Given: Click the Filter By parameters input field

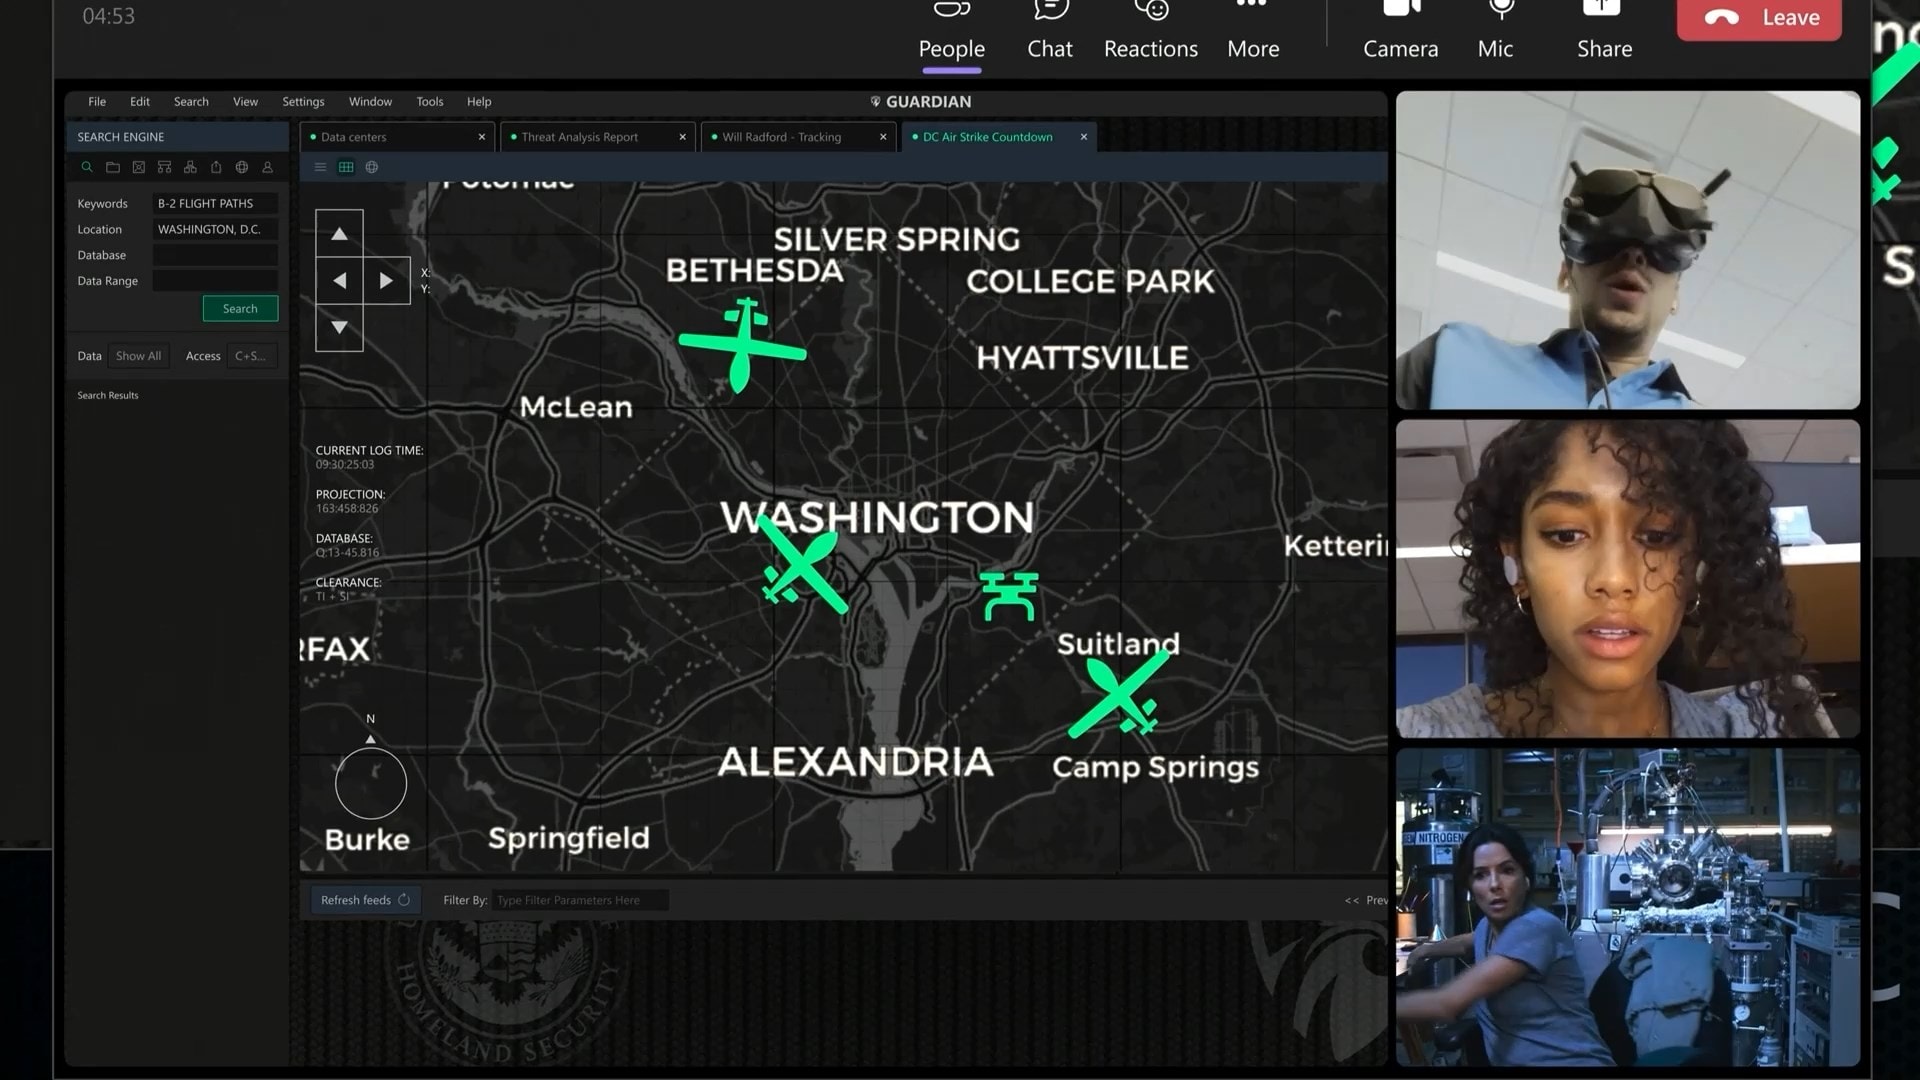Looking at the screenshot, I should pyautogui.click(x=580, y=900).
